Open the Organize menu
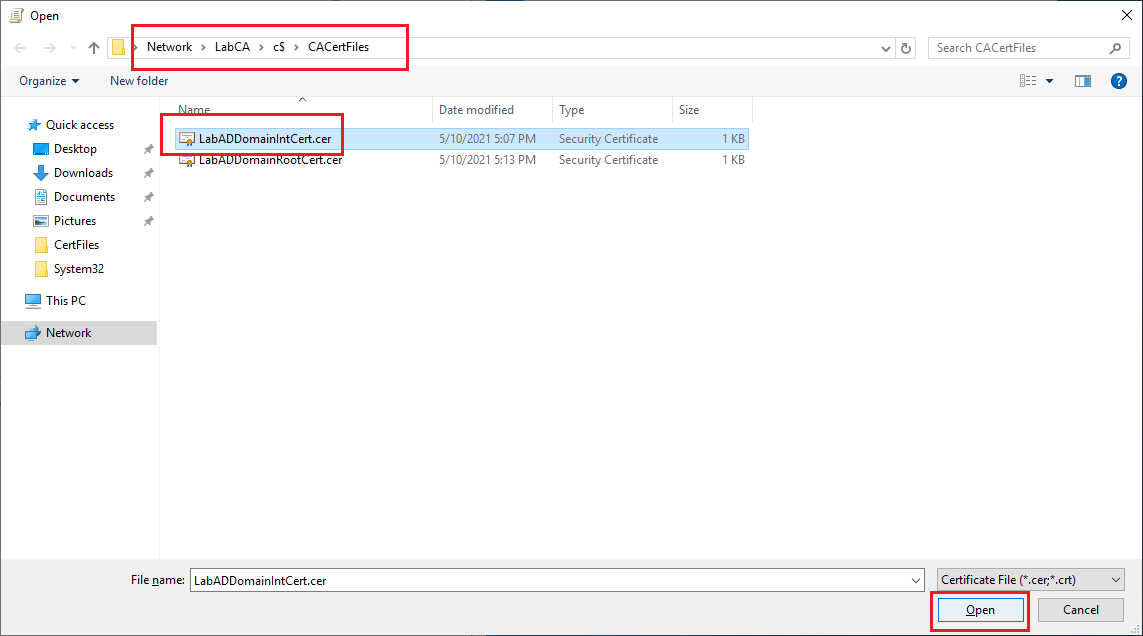 (x=48, y=81)
